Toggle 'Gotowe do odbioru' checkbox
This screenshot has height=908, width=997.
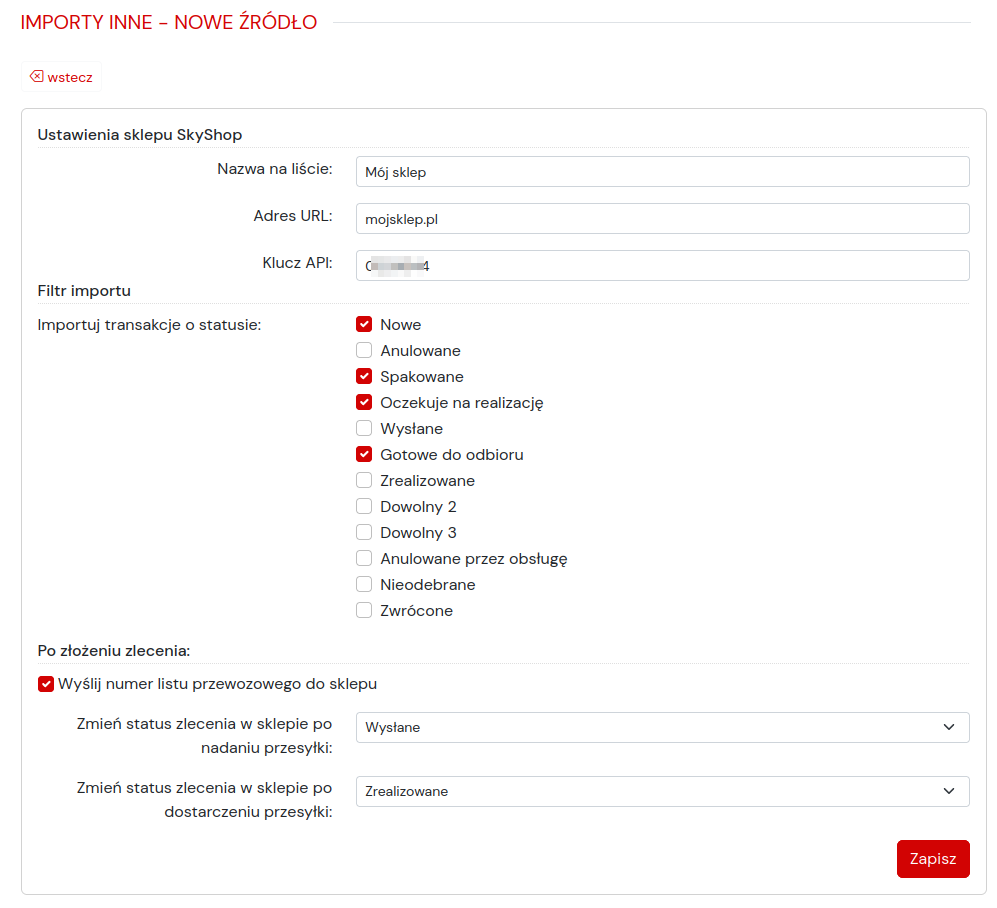pyautogui.click(x=364, y=455)
